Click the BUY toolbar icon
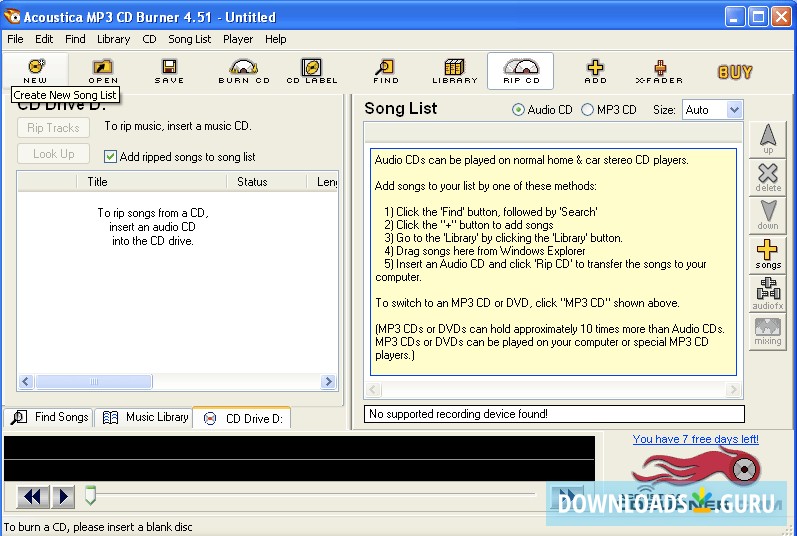This screenshot has height=536, width=797. pos(734,72)
